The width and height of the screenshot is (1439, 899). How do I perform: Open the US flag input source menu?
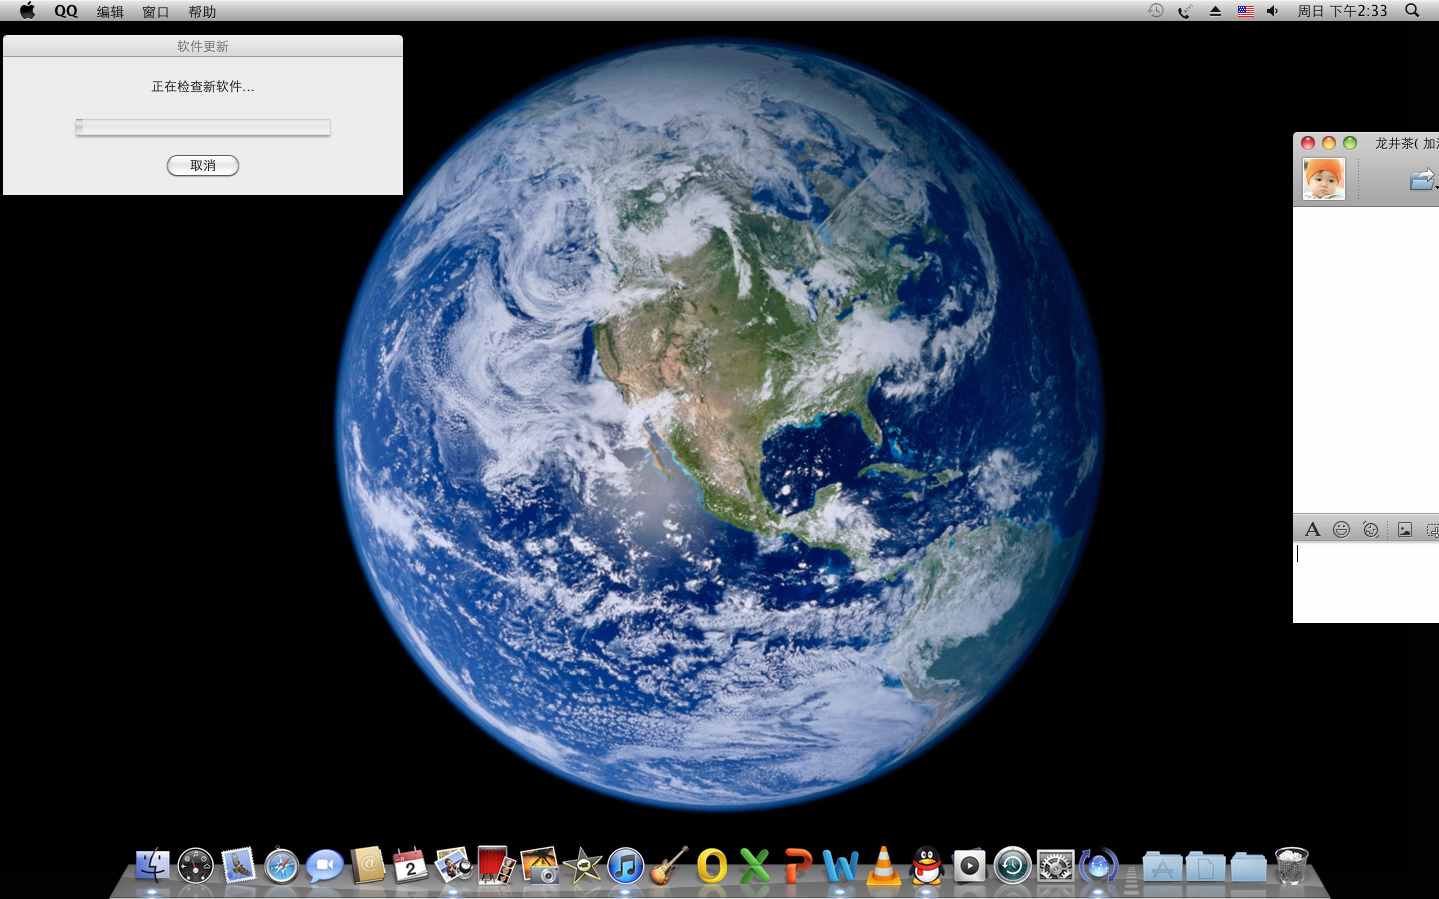(x=1245, y=11)
